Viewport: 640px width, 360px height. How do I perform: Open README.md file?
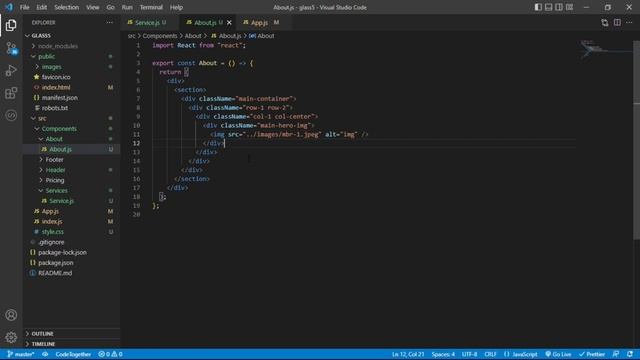point(72,273)
